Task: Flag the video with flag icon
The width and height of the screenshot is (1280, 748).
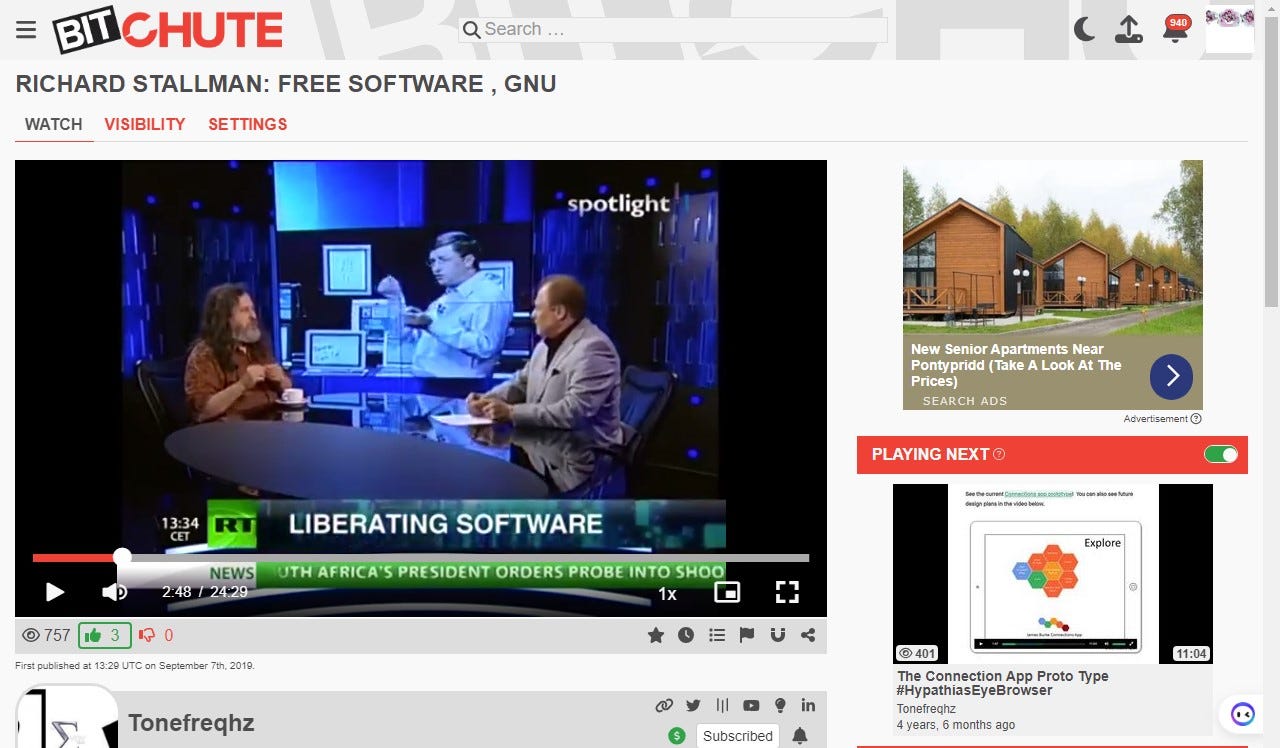Action: [747, 635]
